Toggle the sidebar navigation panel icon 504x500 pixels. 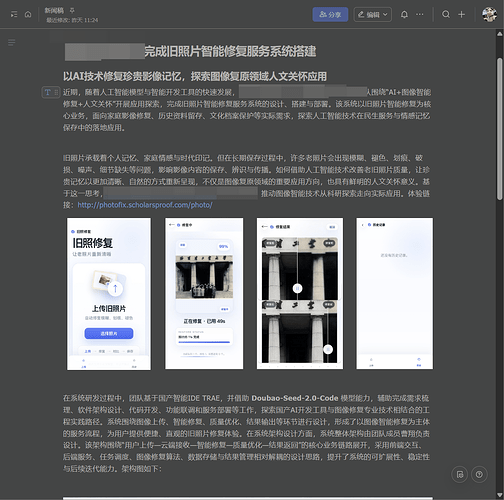(14, 14)
